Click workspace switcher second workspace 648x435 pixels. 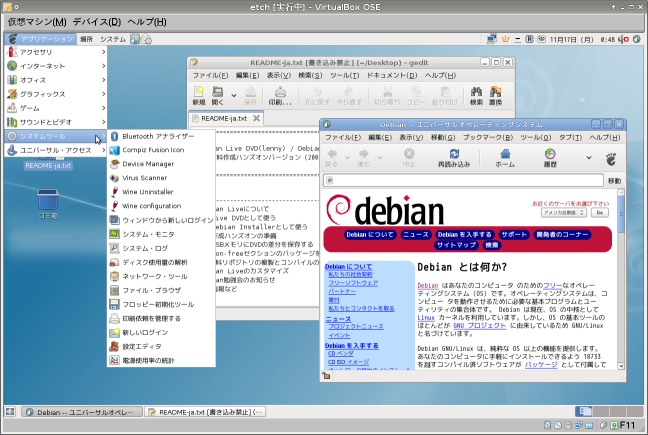(600, 411)
